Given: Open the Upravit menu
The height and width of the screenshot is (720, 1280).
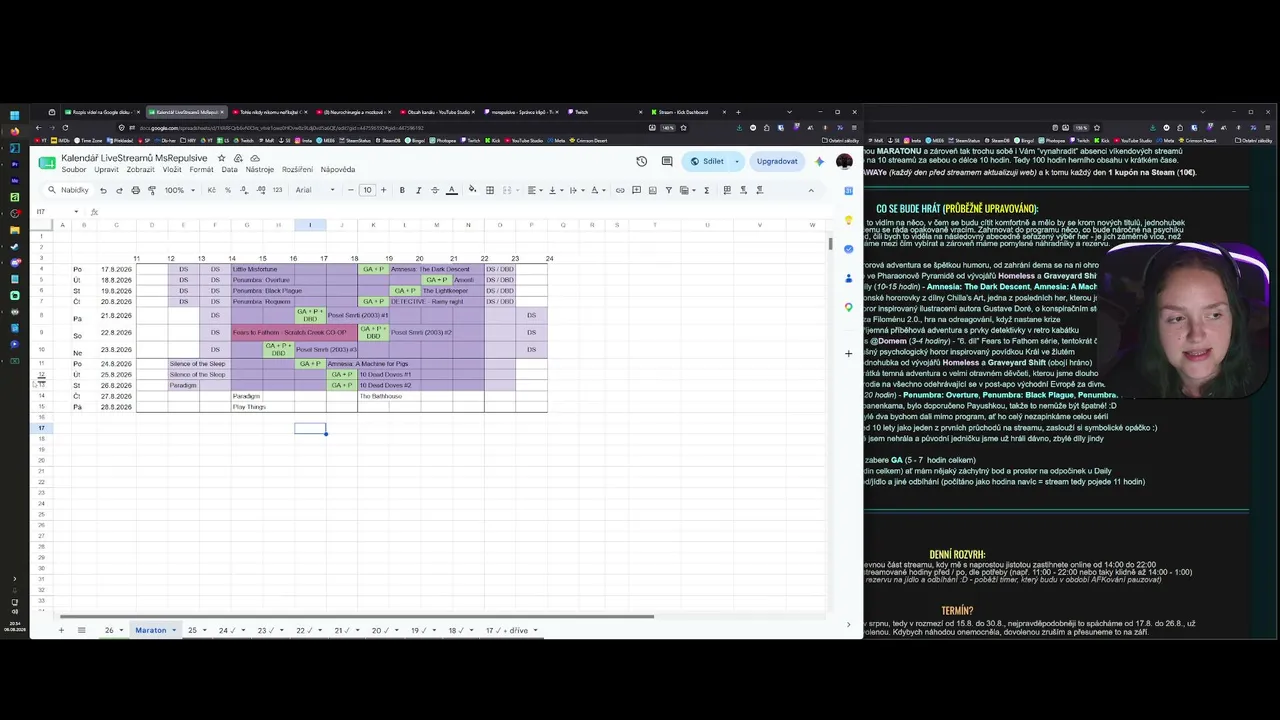Looking at the screenshot, I should [x=106, y=170].
